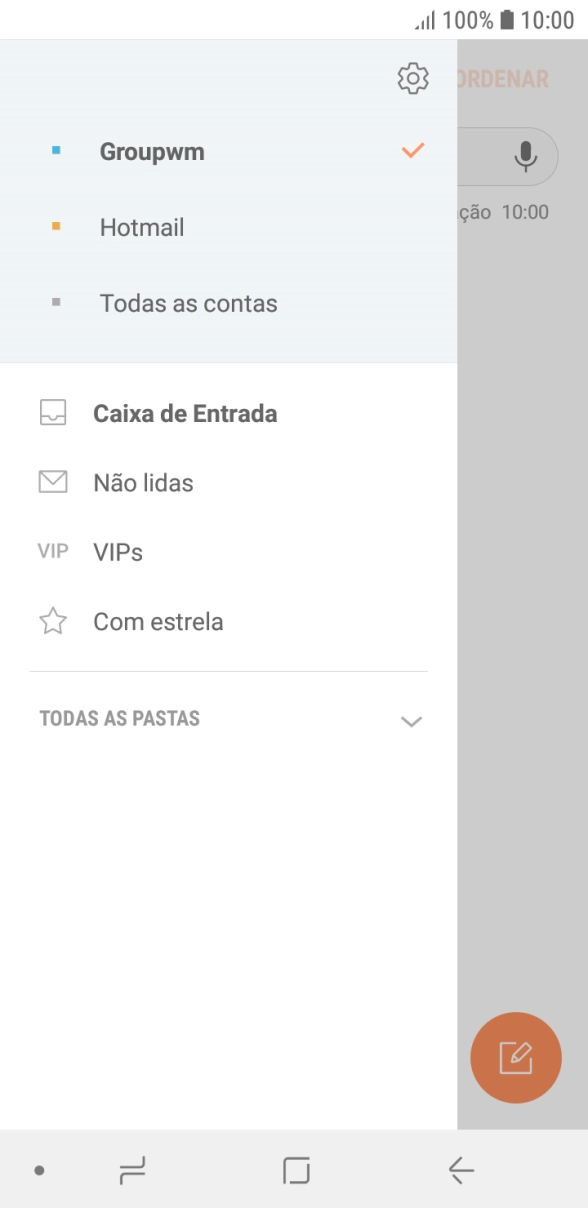This screenshot has width=588, height=1208.
Task: Open the ORDENAR sorting options
Action: pyautogui.click(x=510, y=77)
